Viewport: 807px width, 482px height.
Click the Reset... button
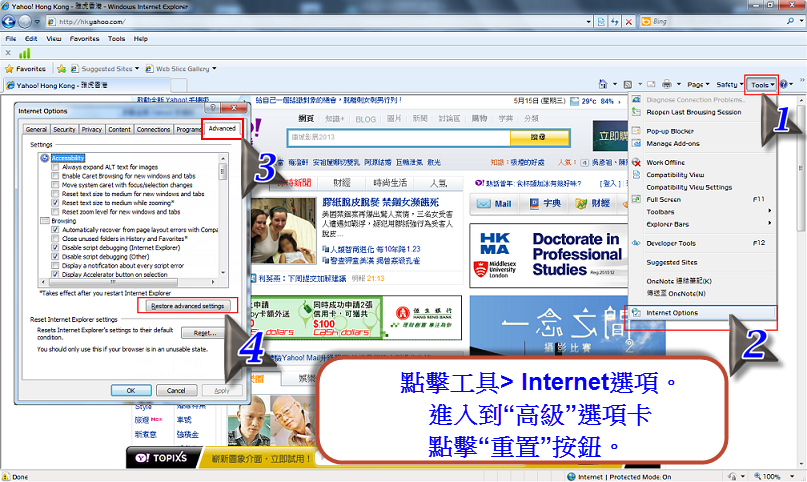(x=204, y=333)
